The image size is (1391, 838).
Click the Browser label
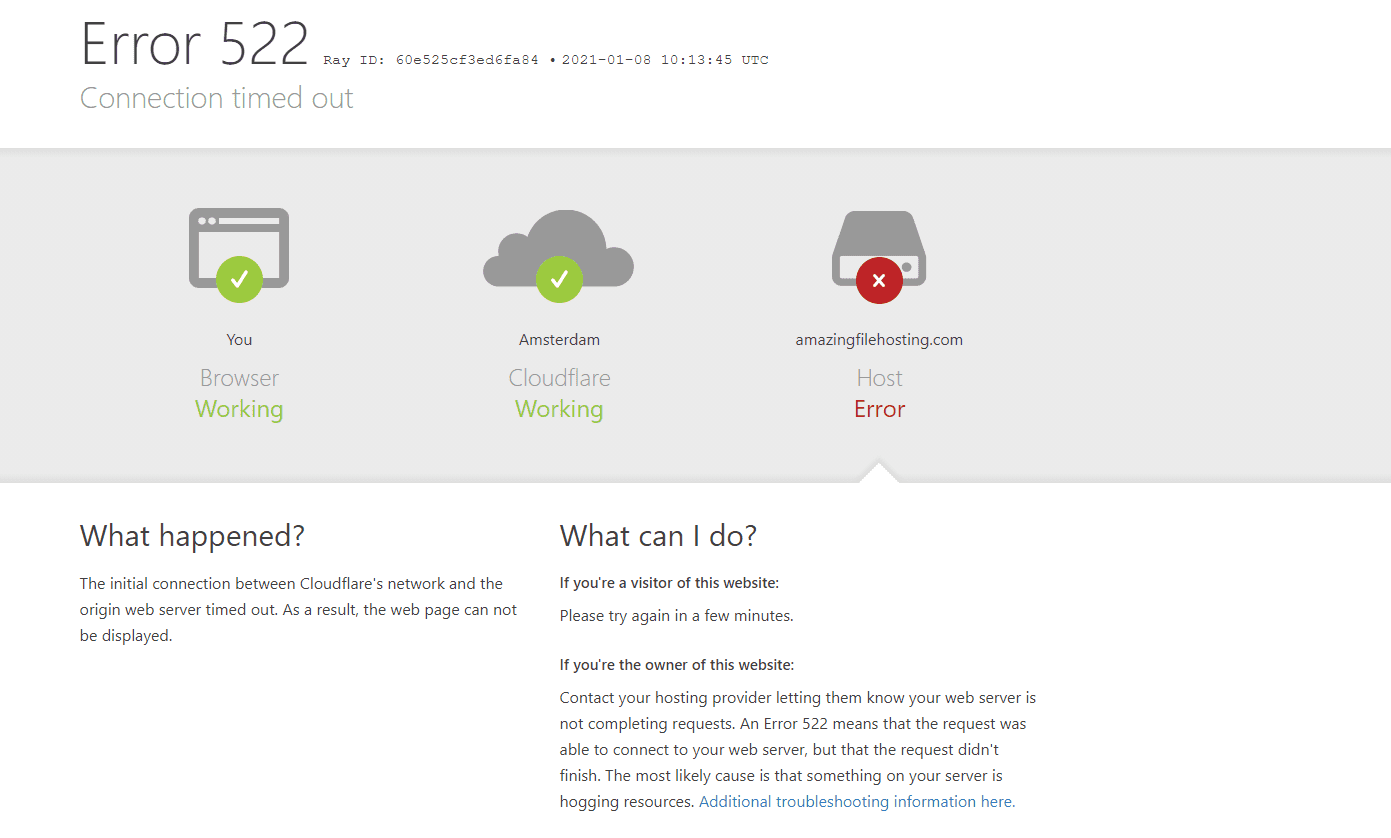(239, 378)
